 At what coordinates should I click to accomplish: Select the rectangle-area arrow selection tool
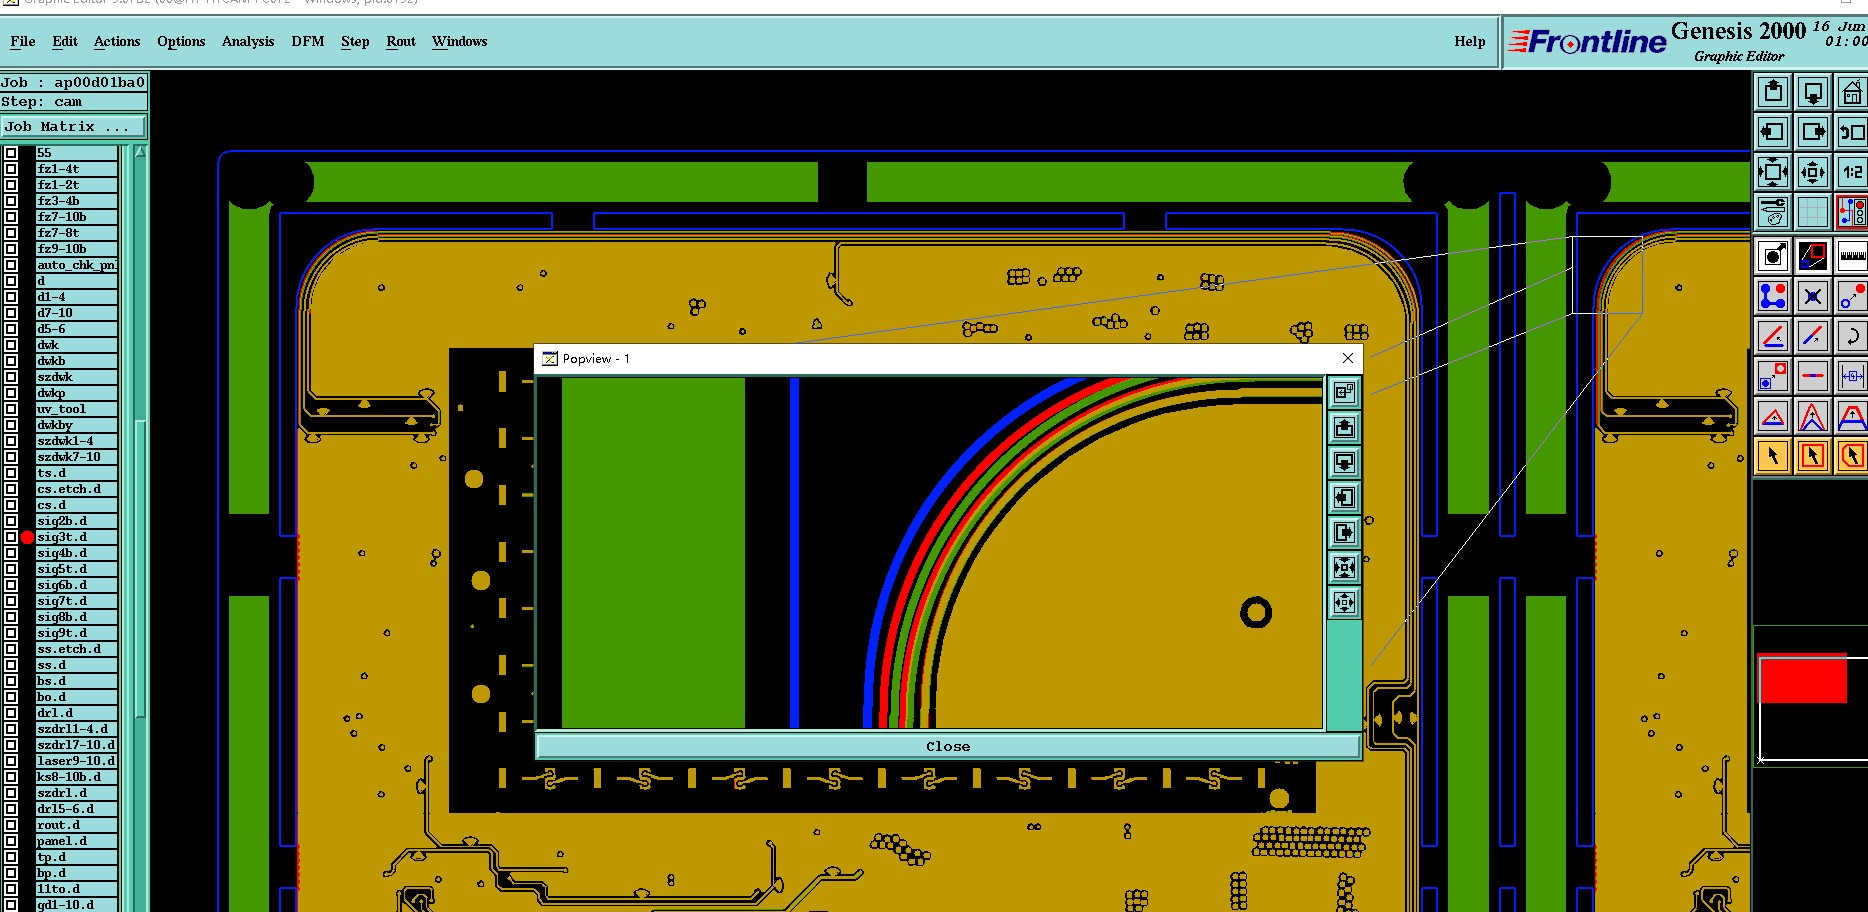tap(1813, 456)
